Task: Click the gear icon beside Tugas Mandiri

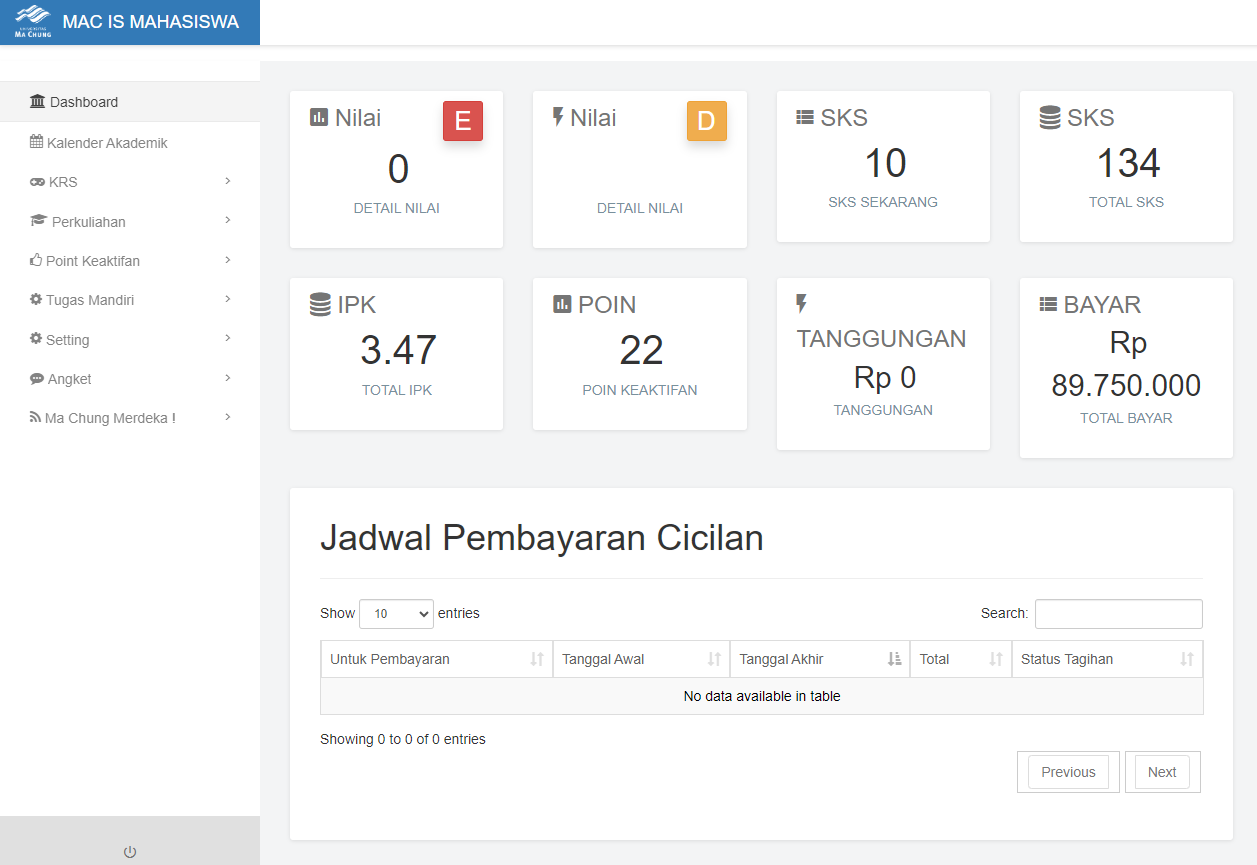Action: click(37, 300)
